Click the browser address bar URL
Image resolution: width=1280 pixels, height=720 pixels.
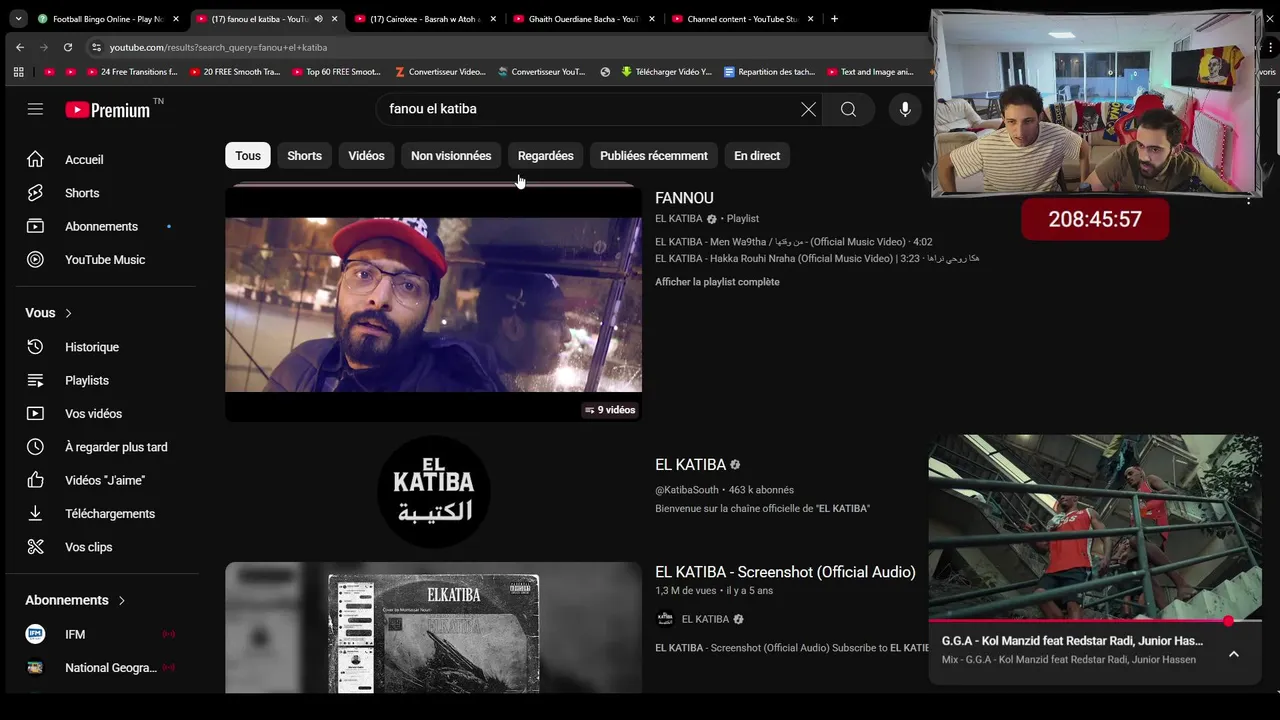click(x=218, y=47)
